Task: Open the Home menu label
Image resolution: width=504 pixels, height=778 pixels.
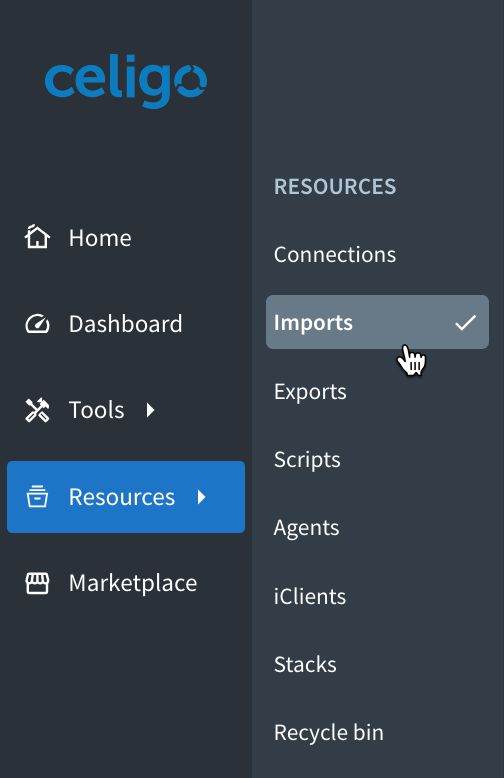Action: pyautogui.click(x=100, y=238)
